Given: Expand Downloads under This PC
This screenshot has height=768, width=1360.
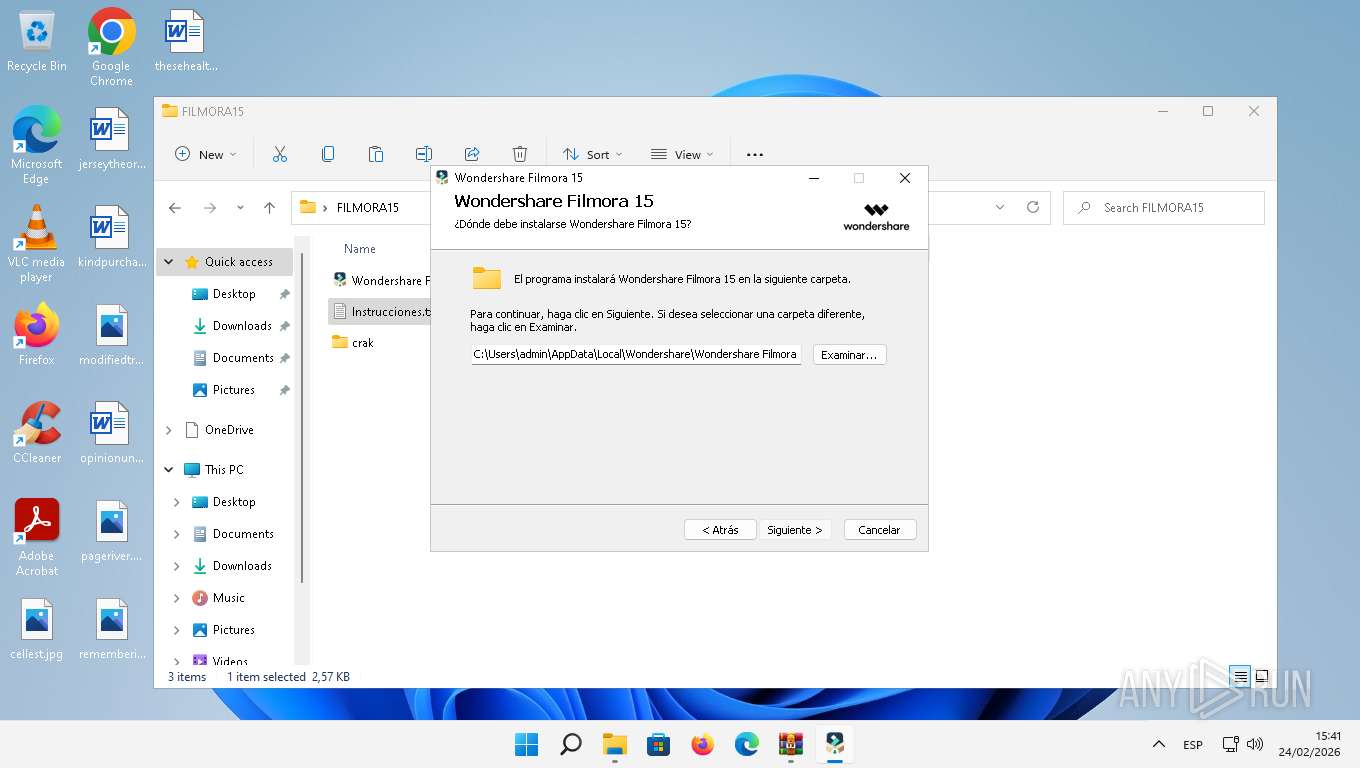Looking at the screenshot, I should (x=177, y=566).
